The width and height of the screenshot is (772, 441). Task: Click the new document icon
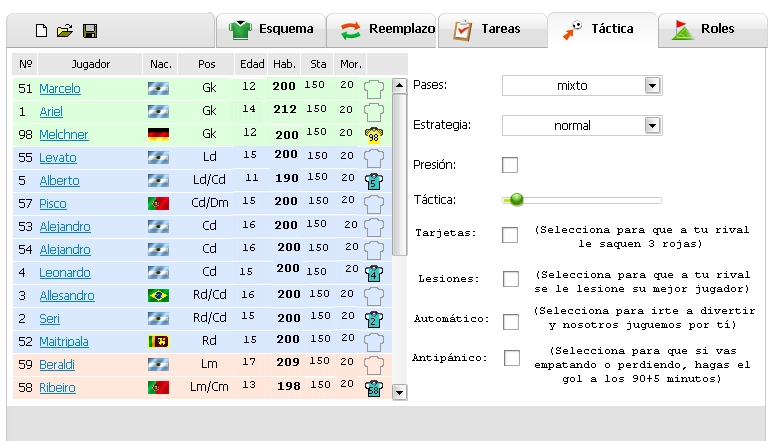(41, 31)
